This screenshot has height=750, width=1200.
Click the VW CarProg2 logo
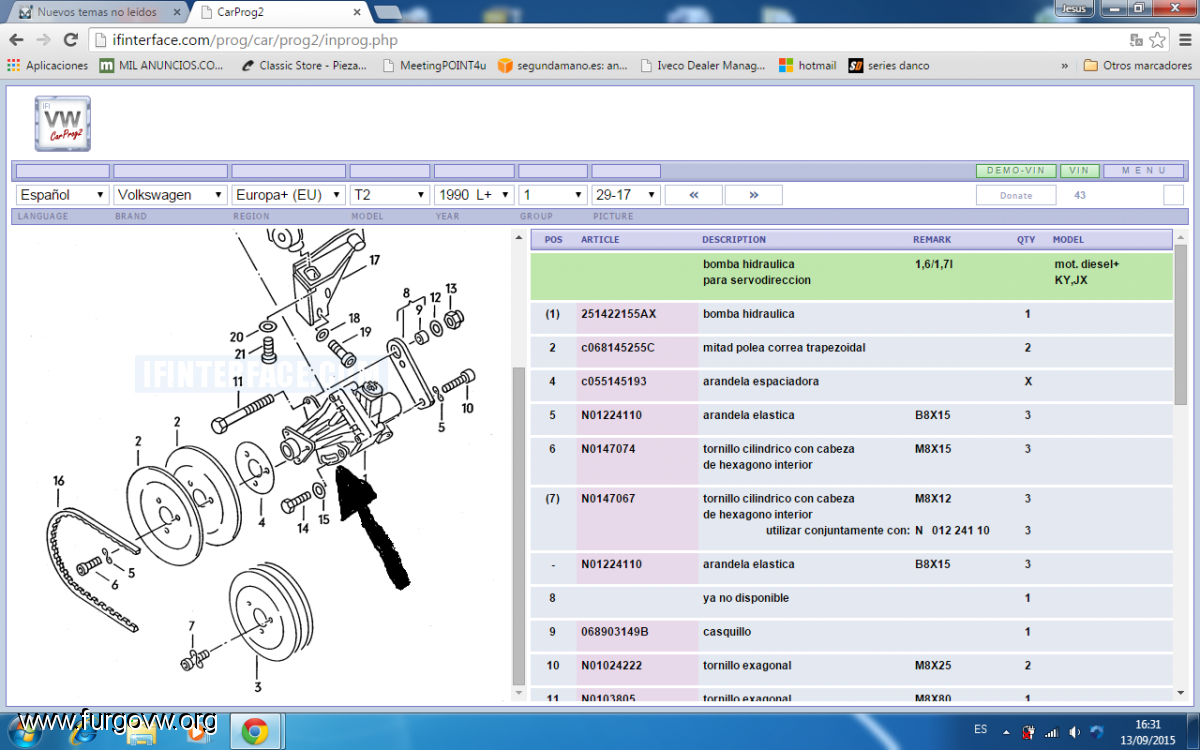[62, 125]
